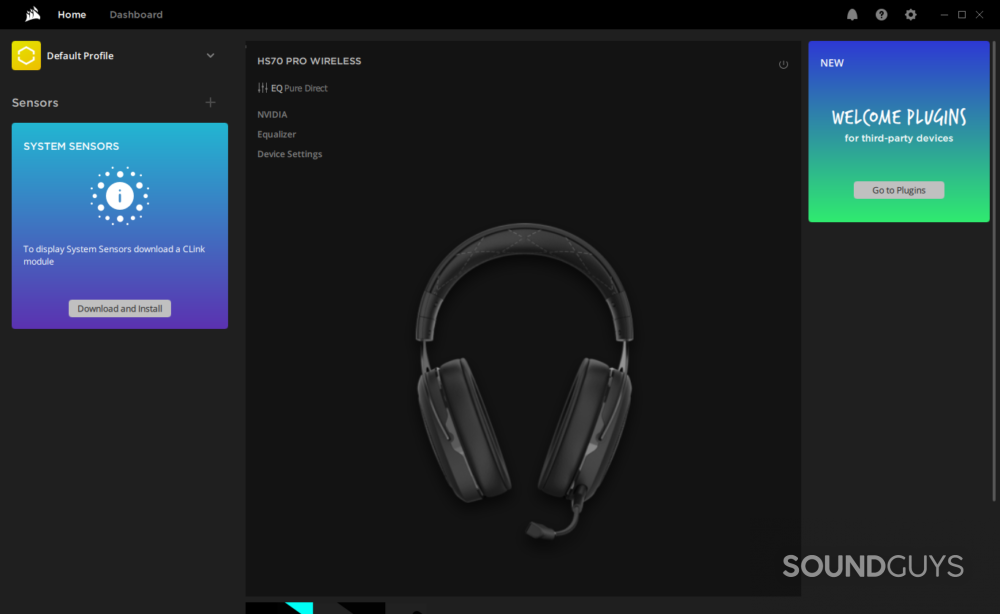
Task: Click the yellow Default Profile icon
Action: tap(25, 55)
